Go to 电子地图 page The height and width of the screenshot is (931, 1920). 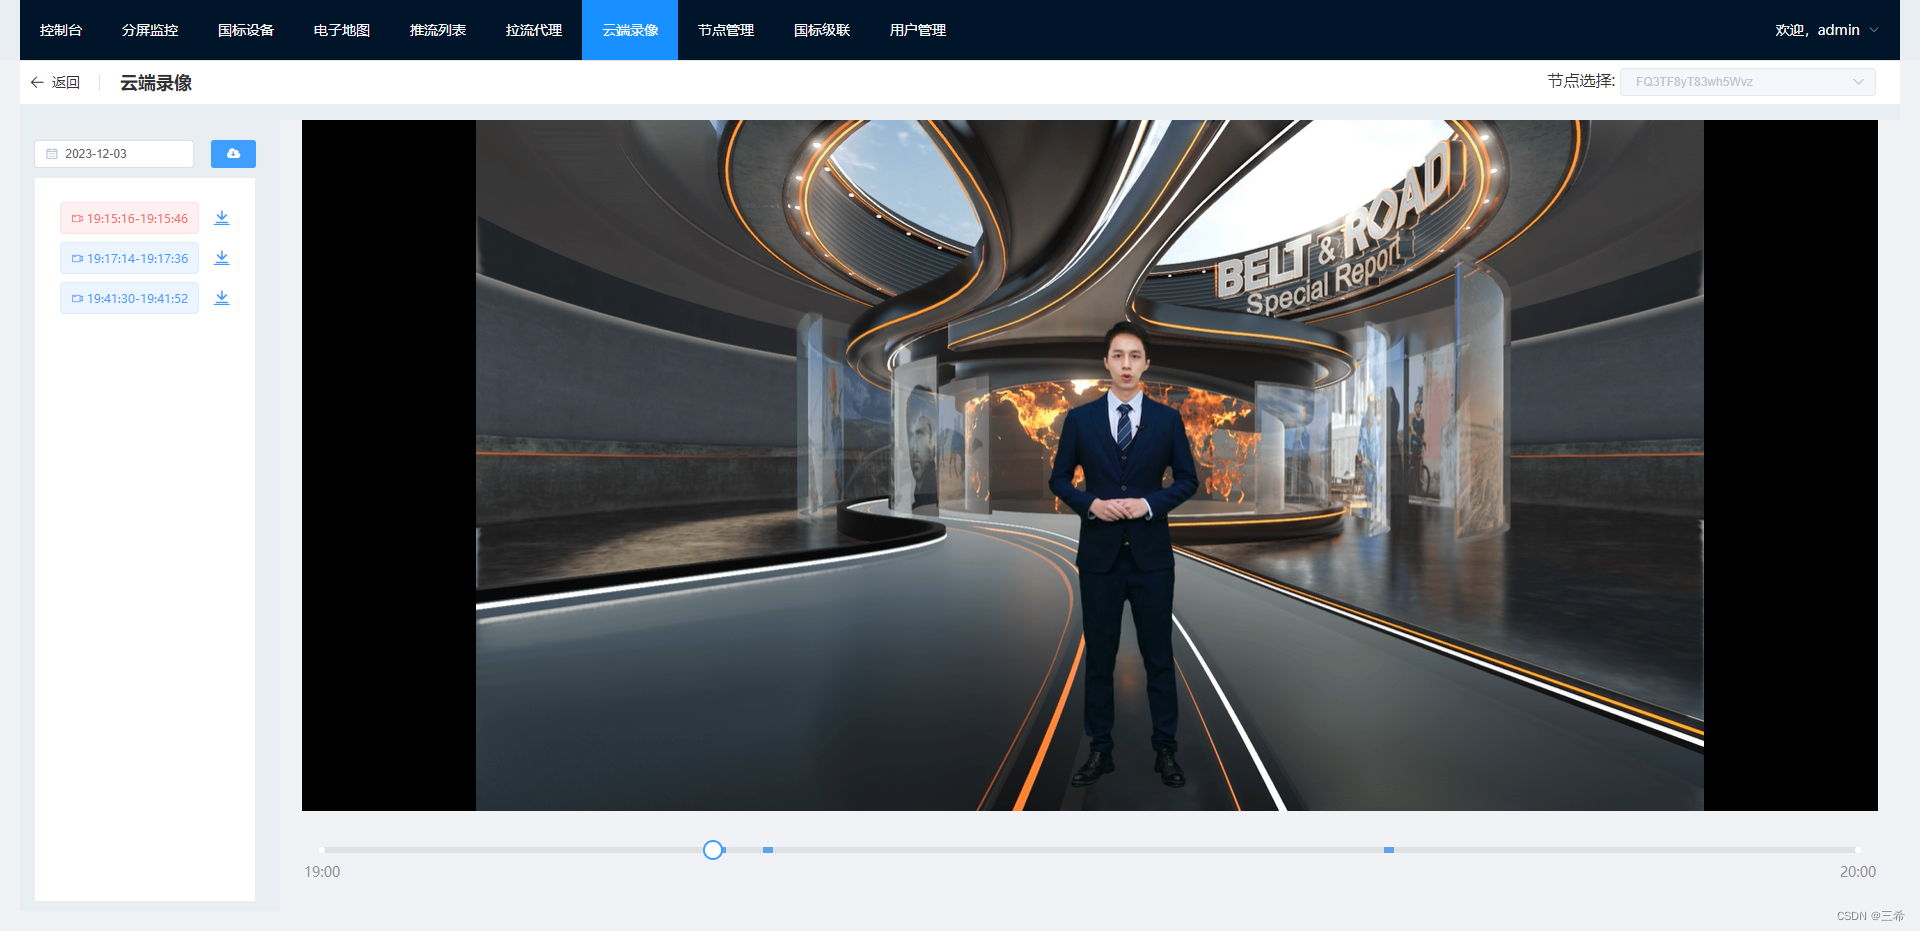pyautogui.click(x=342, y=30)
